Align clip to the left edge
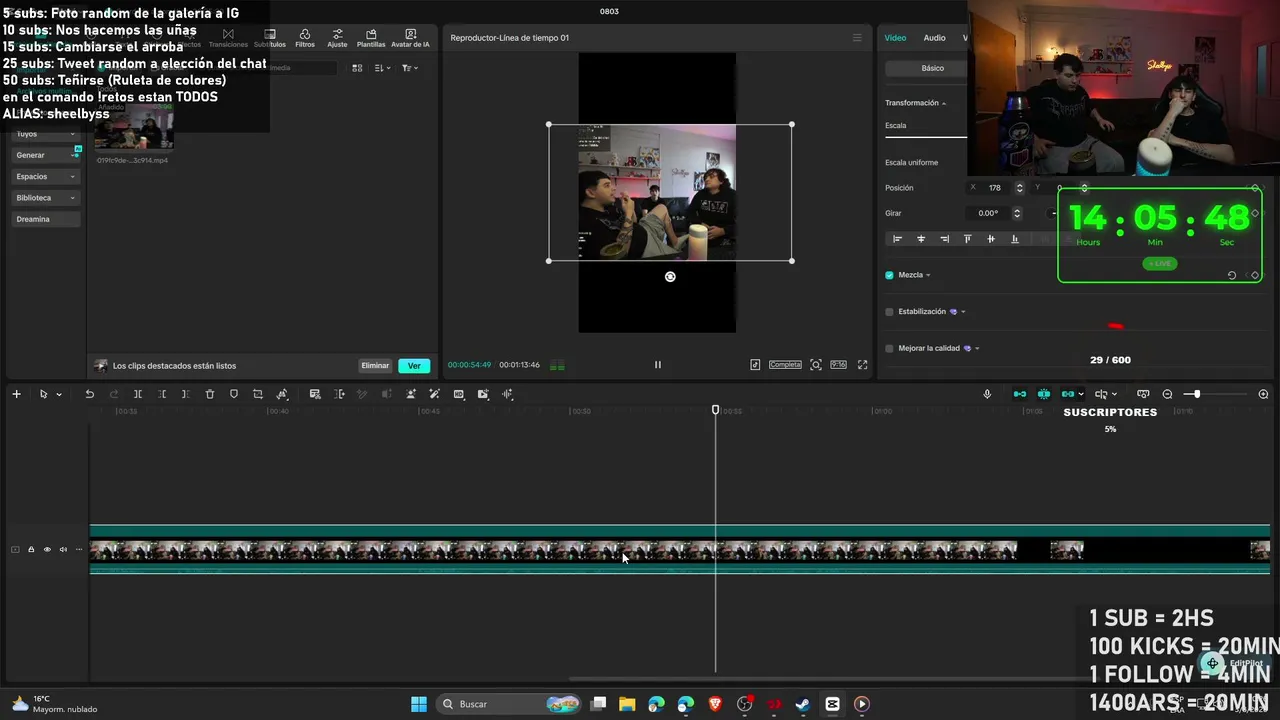The image size is (1280, 720). 897,239
